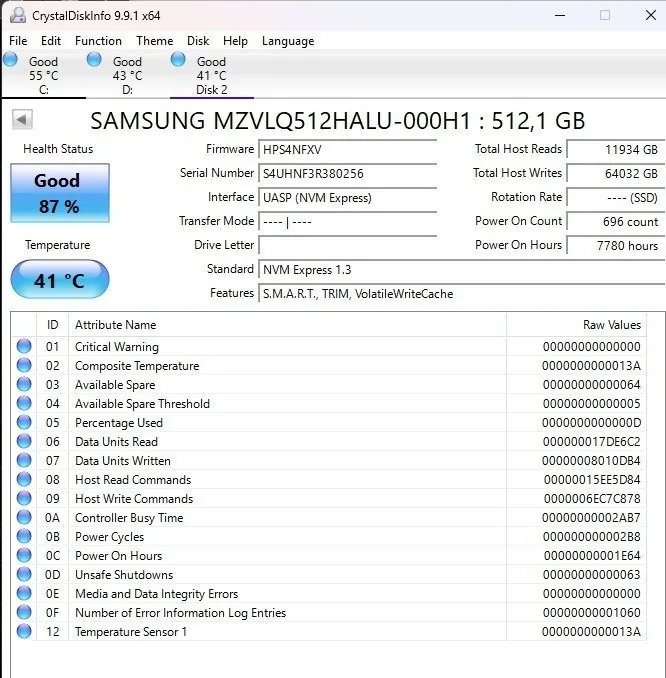This screenshot has height=678, width=666.
Task: Click status orb of Power Cycles row
Action: pos(24,536)
